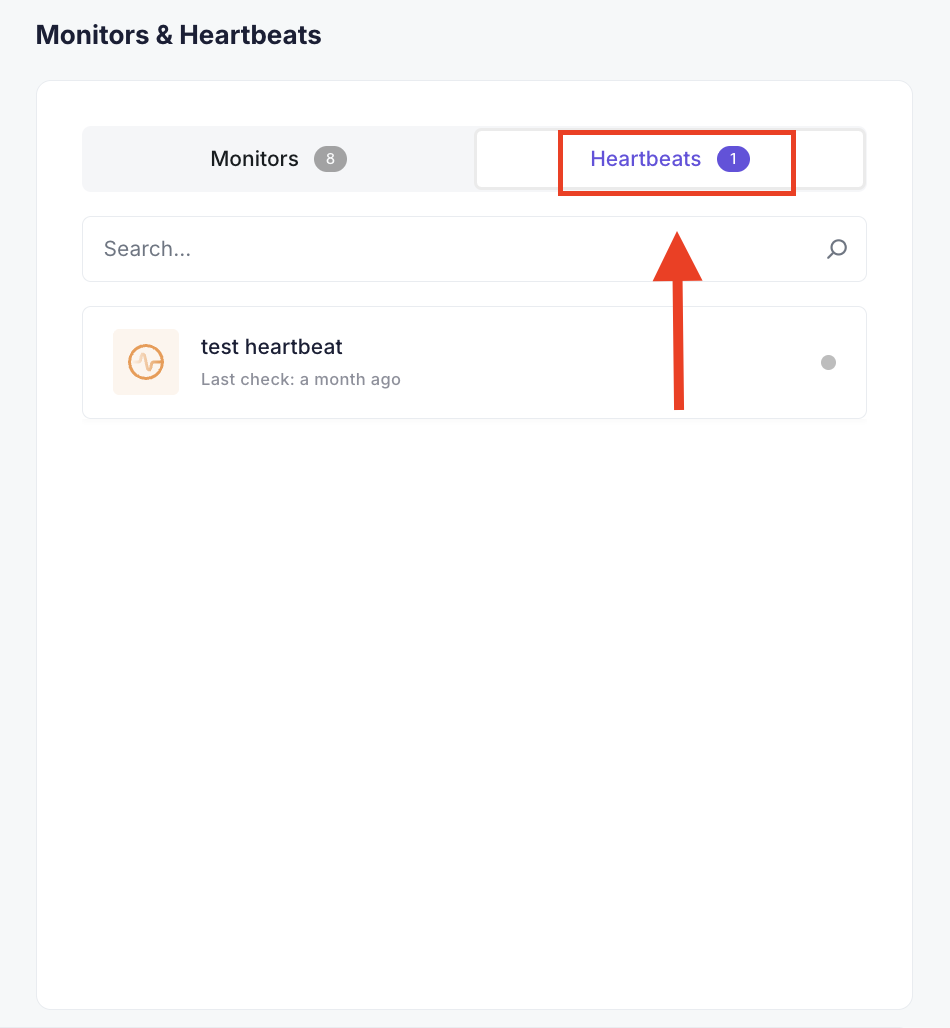Click the red arrow annotation head
This screenshot has width=950, height=1028.
tap(677, 257)
